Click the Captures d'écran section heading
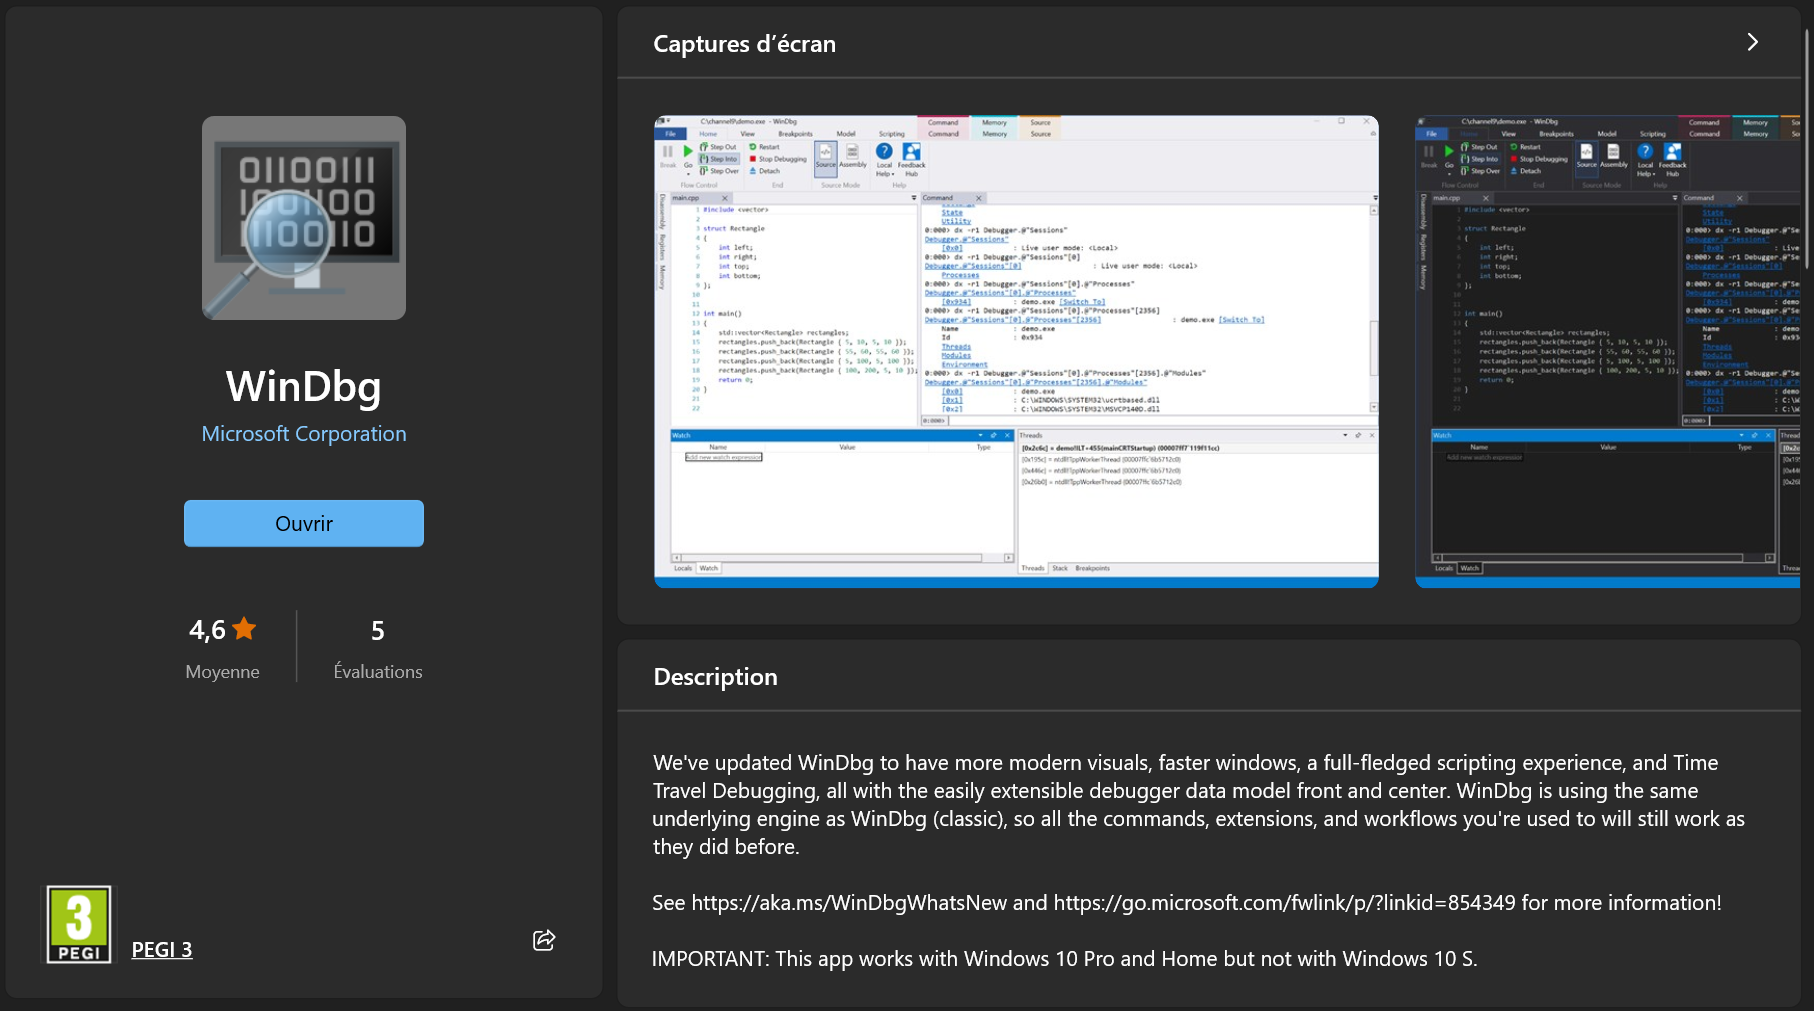Screen dimensions: 1814x1011 [x=744, y=44]
